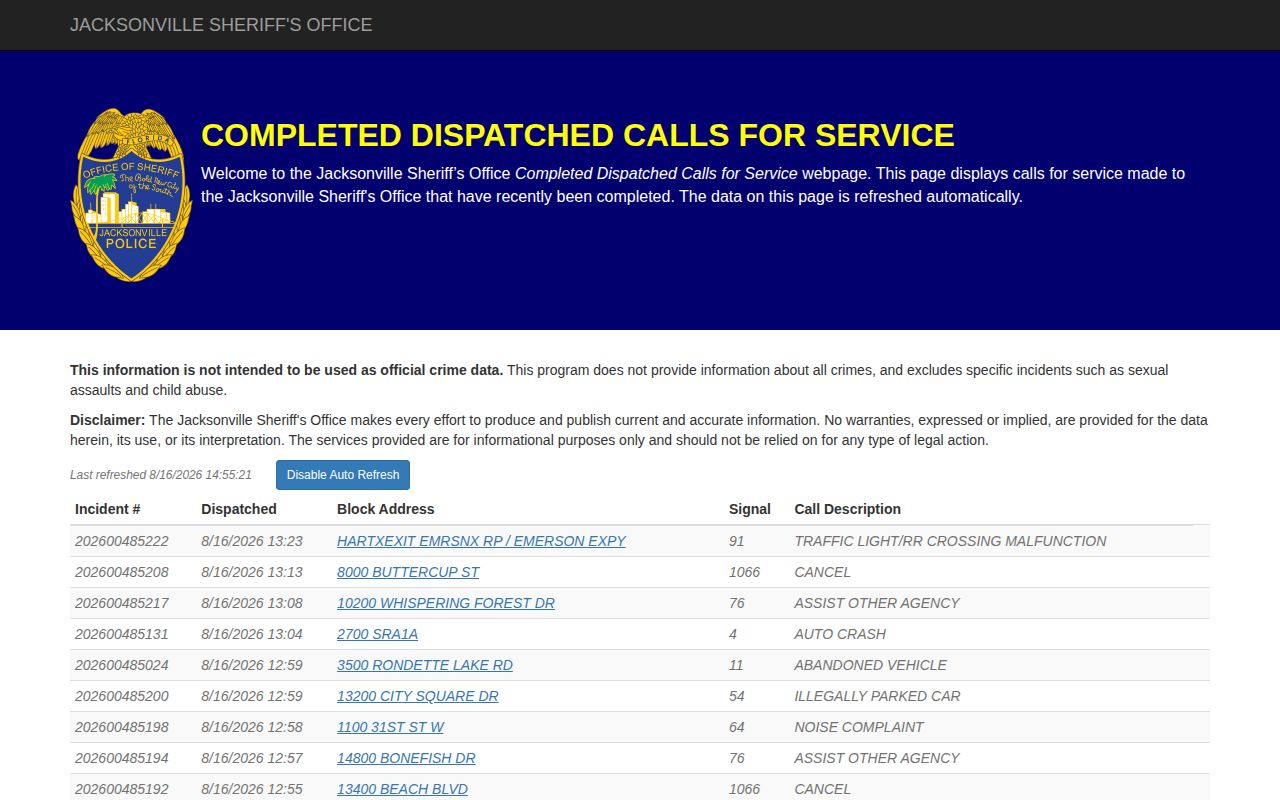Click the Last refreshed timestamp text
This screenshot has height=800, width=1280.
[x=161, y=475]
